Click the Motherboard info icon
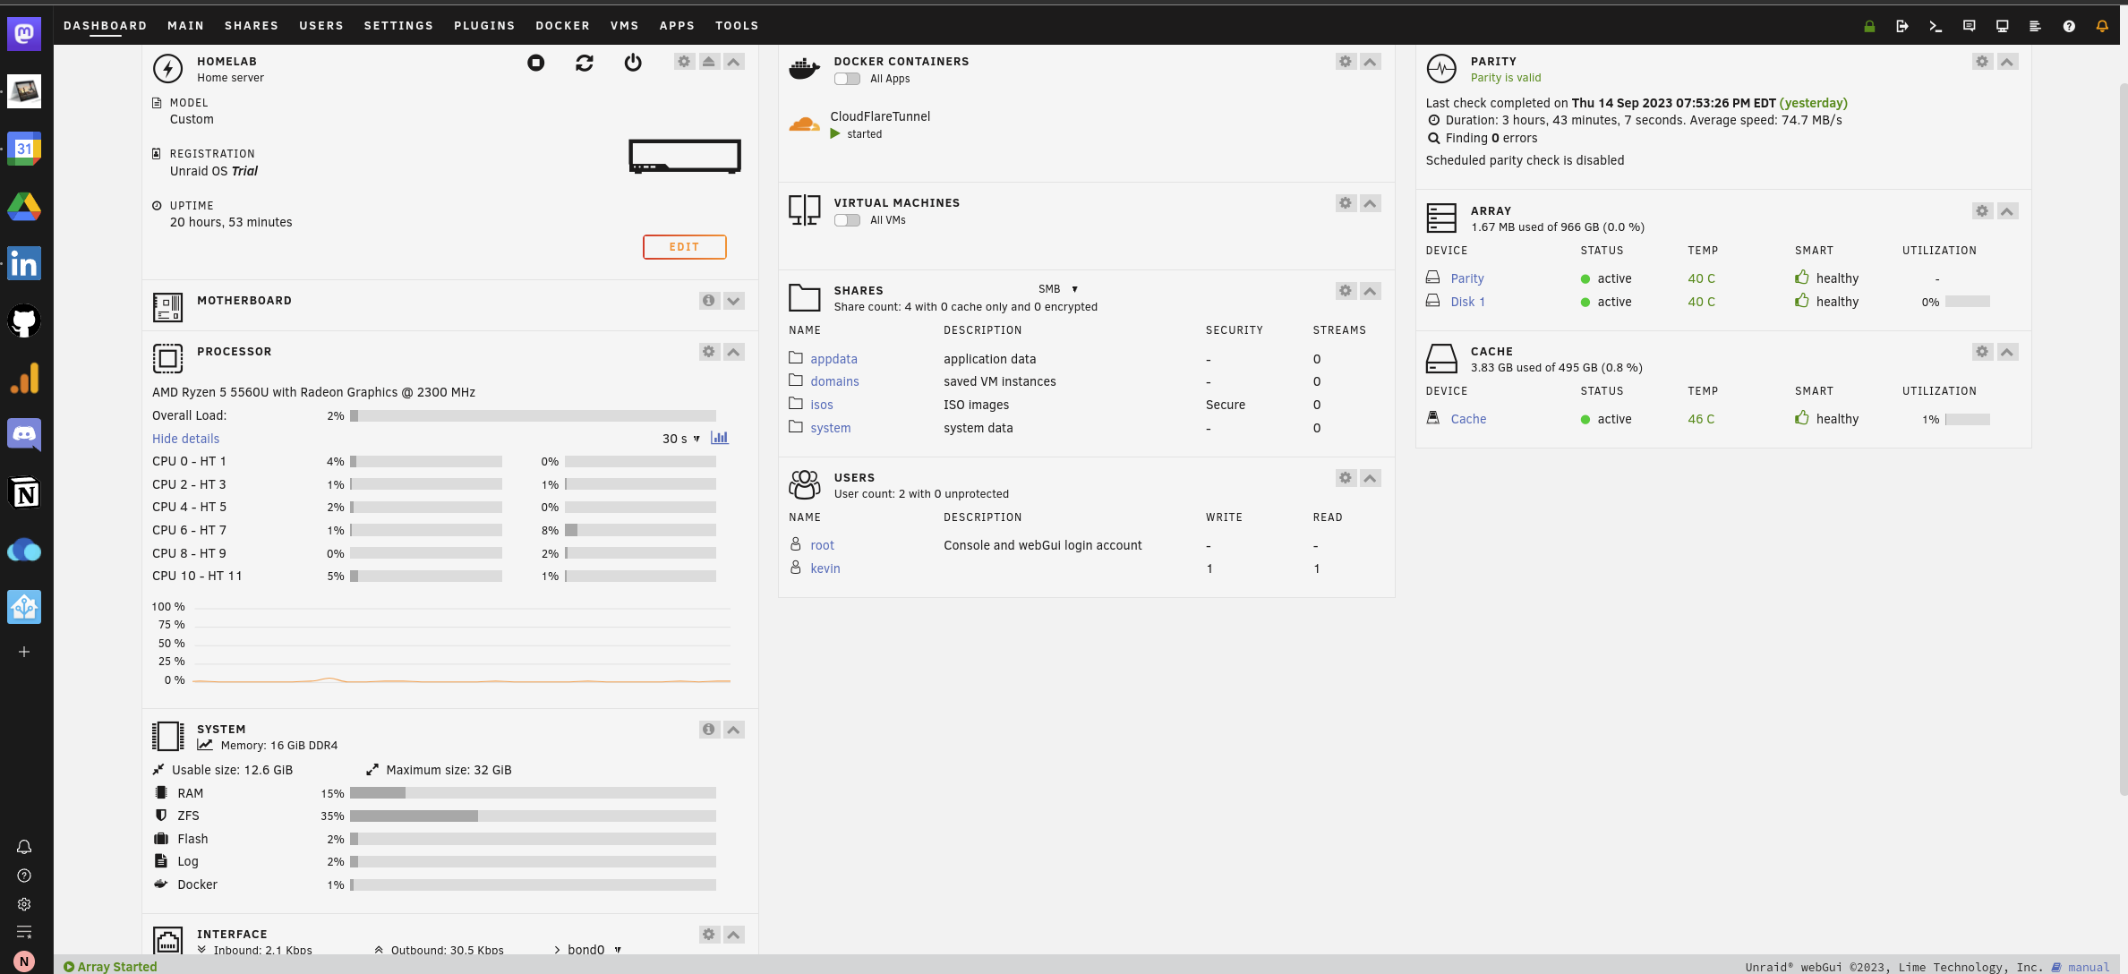 coord(709,301)
